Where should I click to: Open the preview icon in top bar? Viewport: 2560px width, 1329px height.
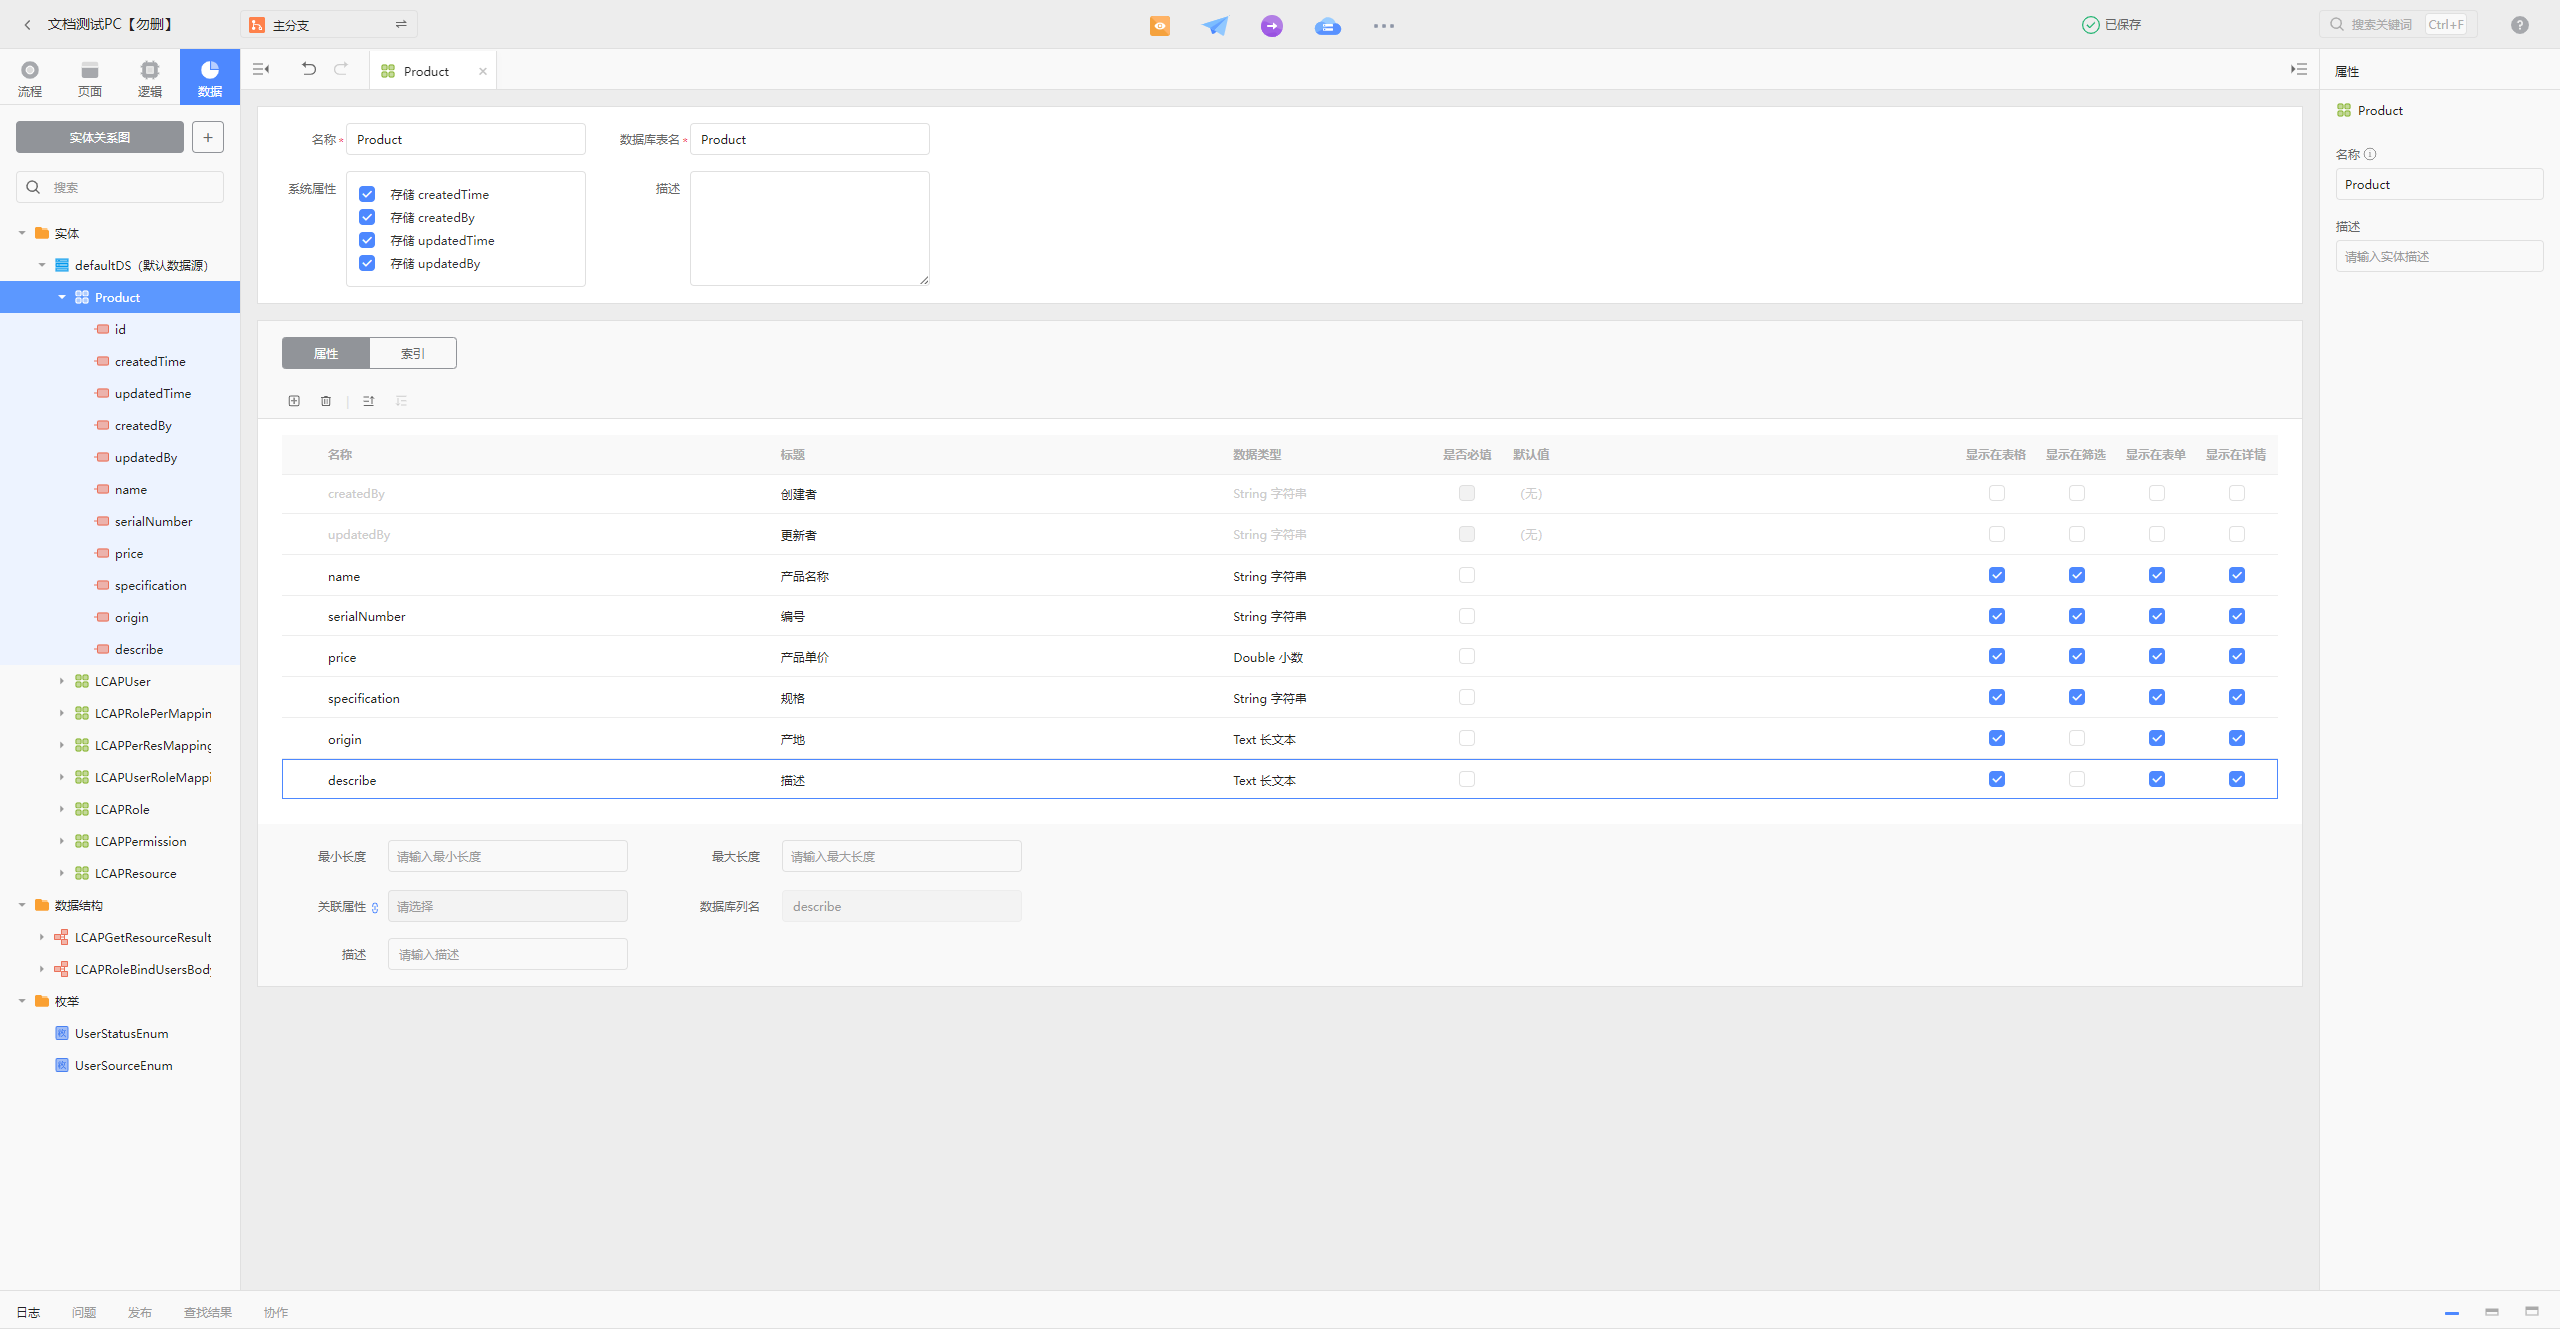pyautogui.click(x=1160, y=26)
